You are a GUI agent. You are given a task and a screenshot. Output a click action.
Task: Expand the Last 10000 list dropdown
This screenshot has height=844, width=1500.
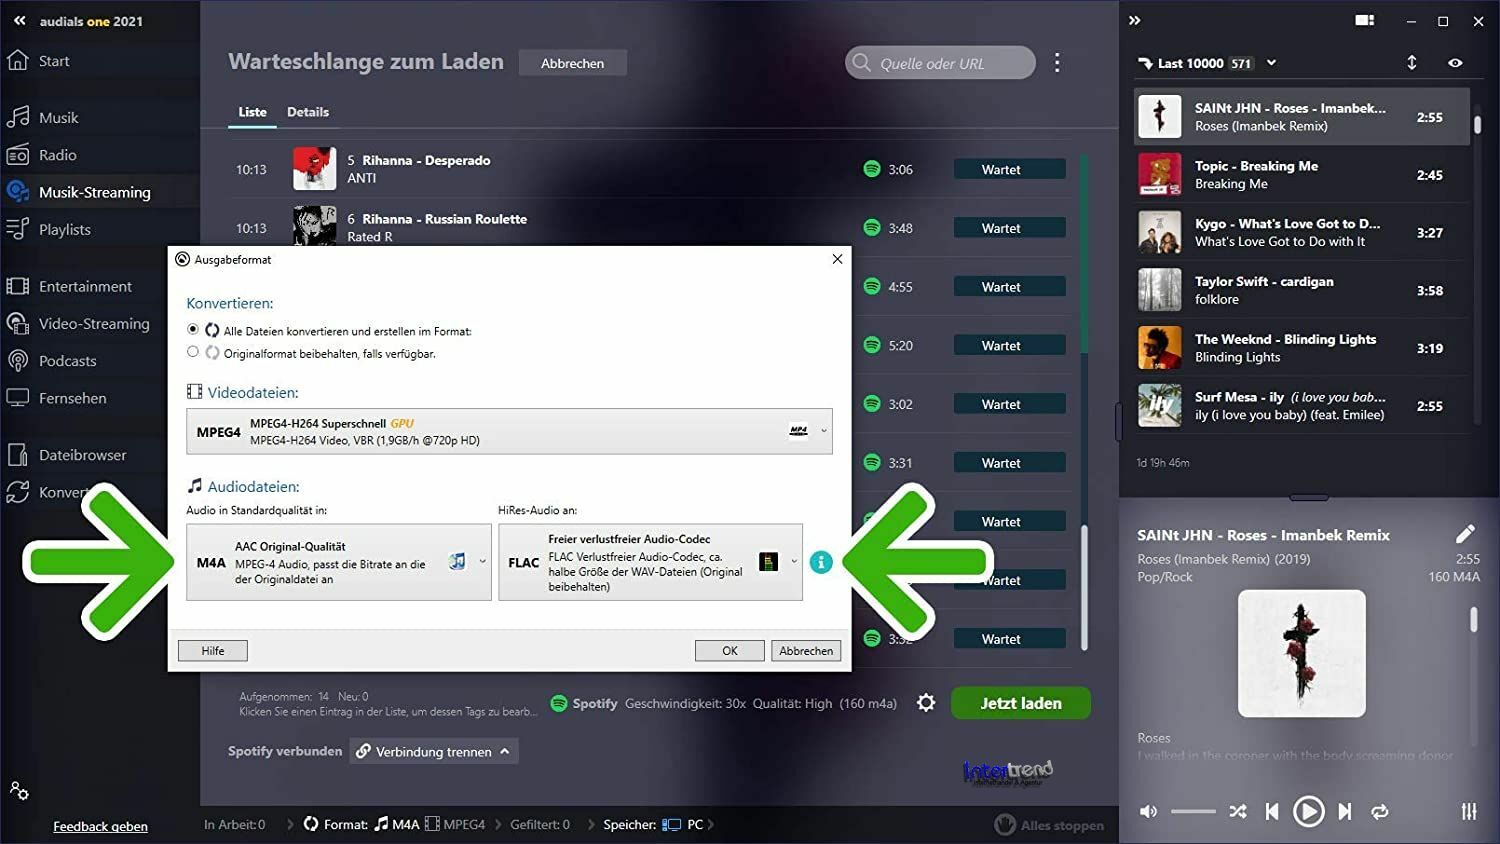1271,62
